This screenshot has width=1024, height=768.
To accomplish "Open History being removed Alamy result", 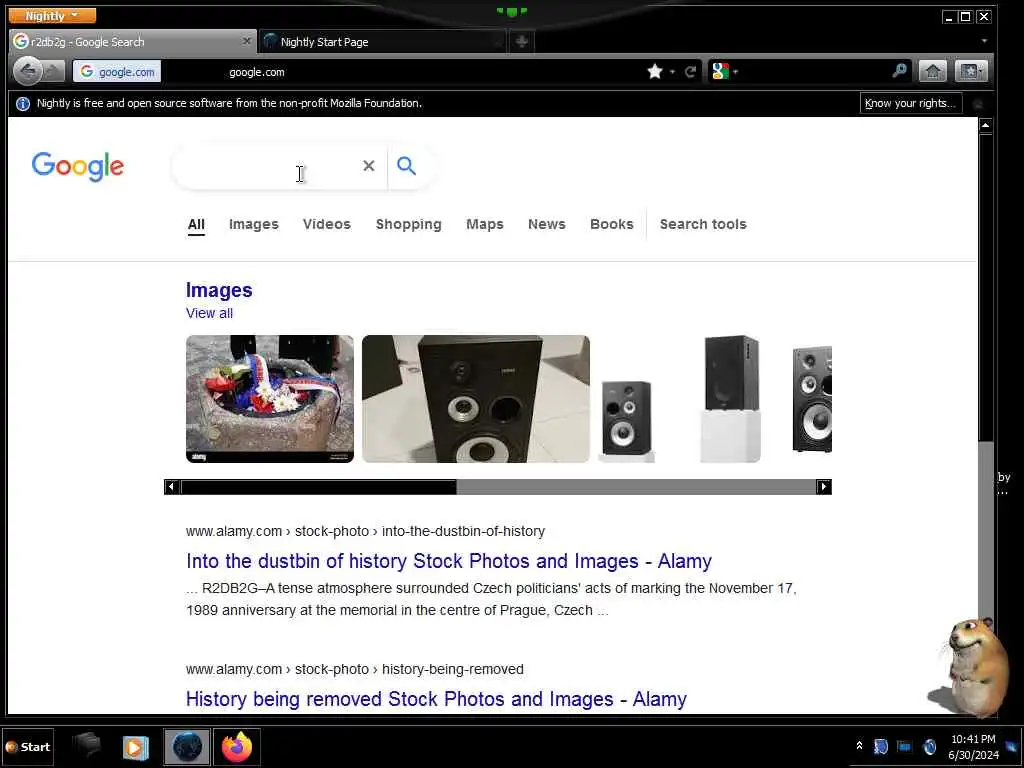I will point(436,699).
